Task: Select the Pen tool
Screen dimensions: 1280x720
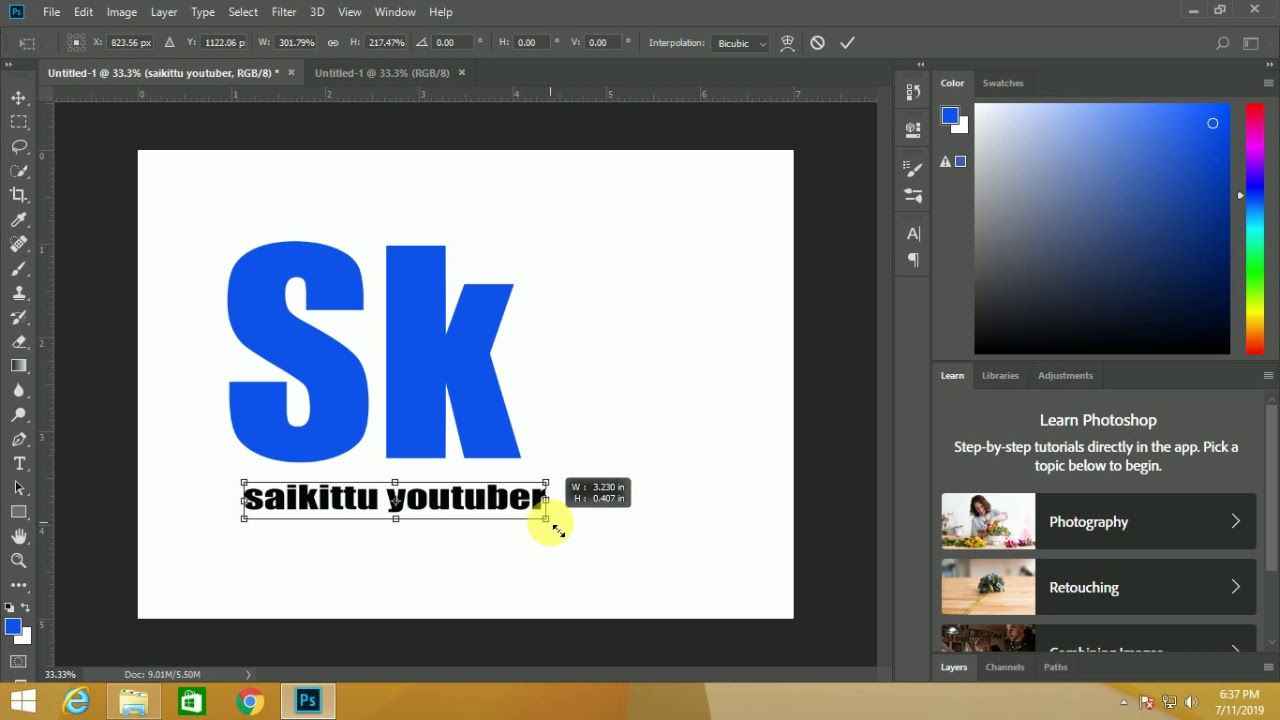Action: point(19,439)
